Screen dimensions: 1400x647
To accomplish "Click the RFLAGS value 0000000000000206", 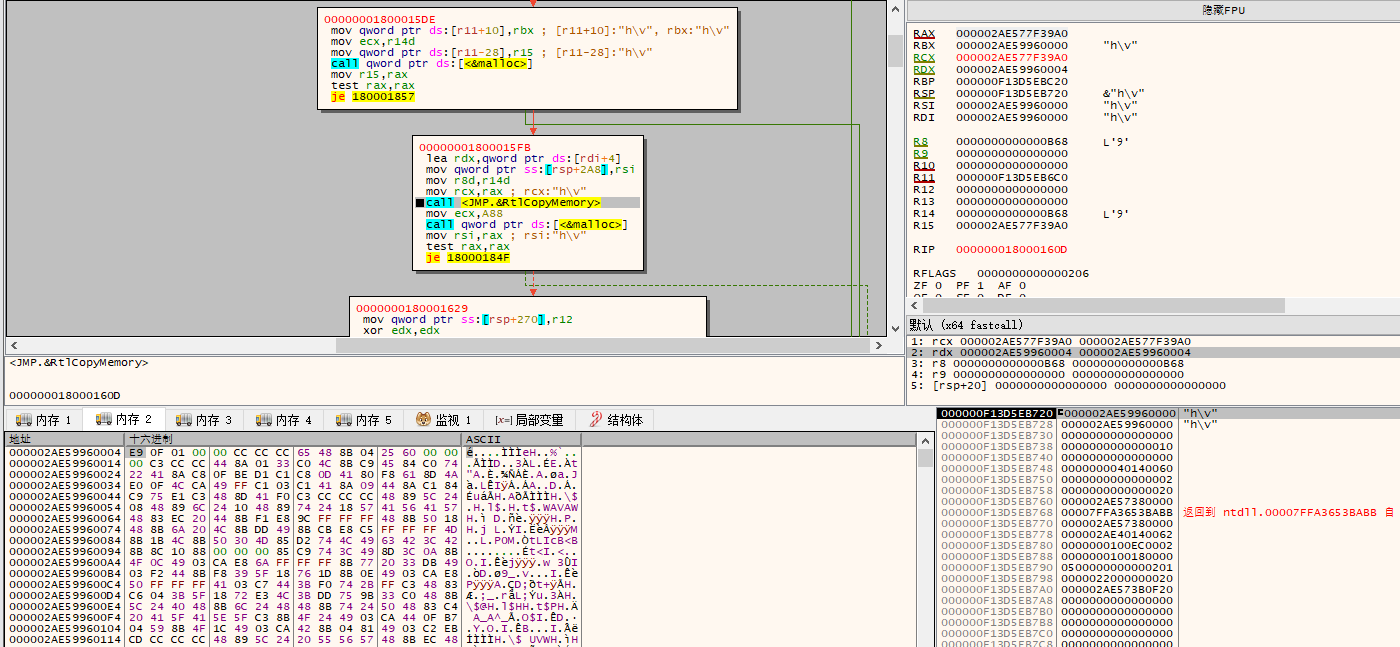I will (x=1033, y=274).
